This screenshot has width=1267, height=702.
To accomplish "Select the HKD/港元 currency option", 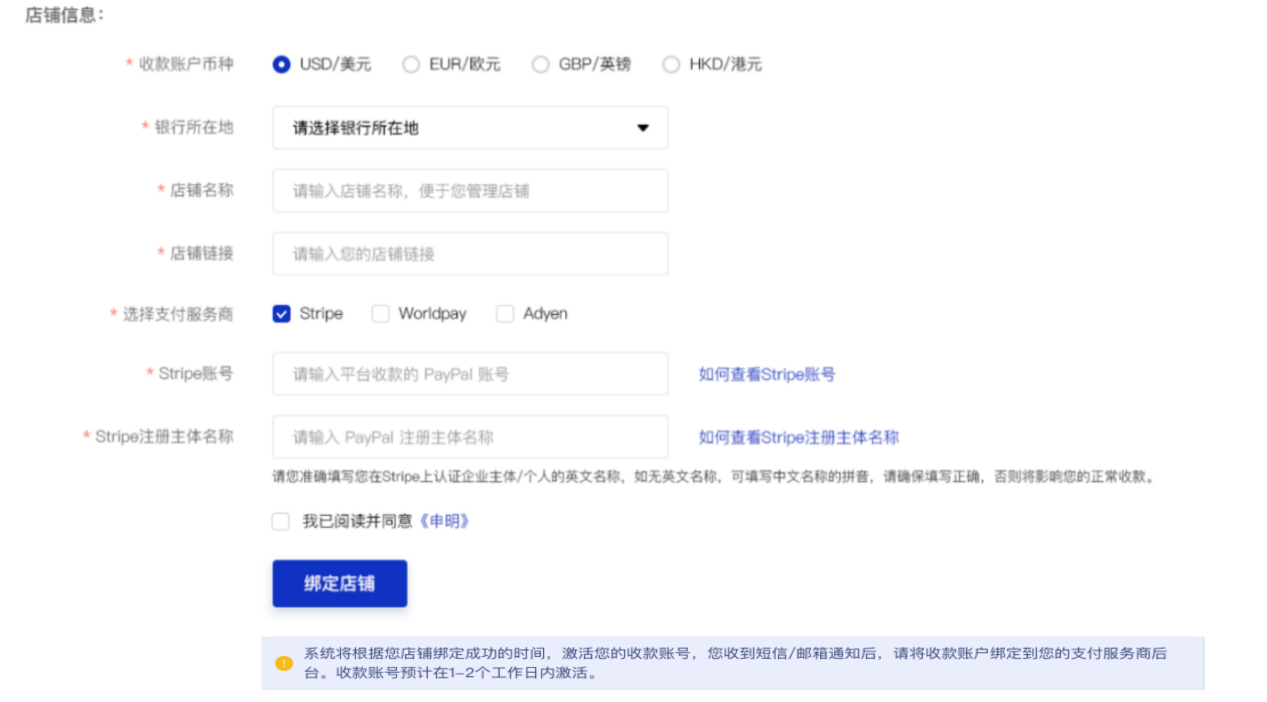I will point(671,63).
